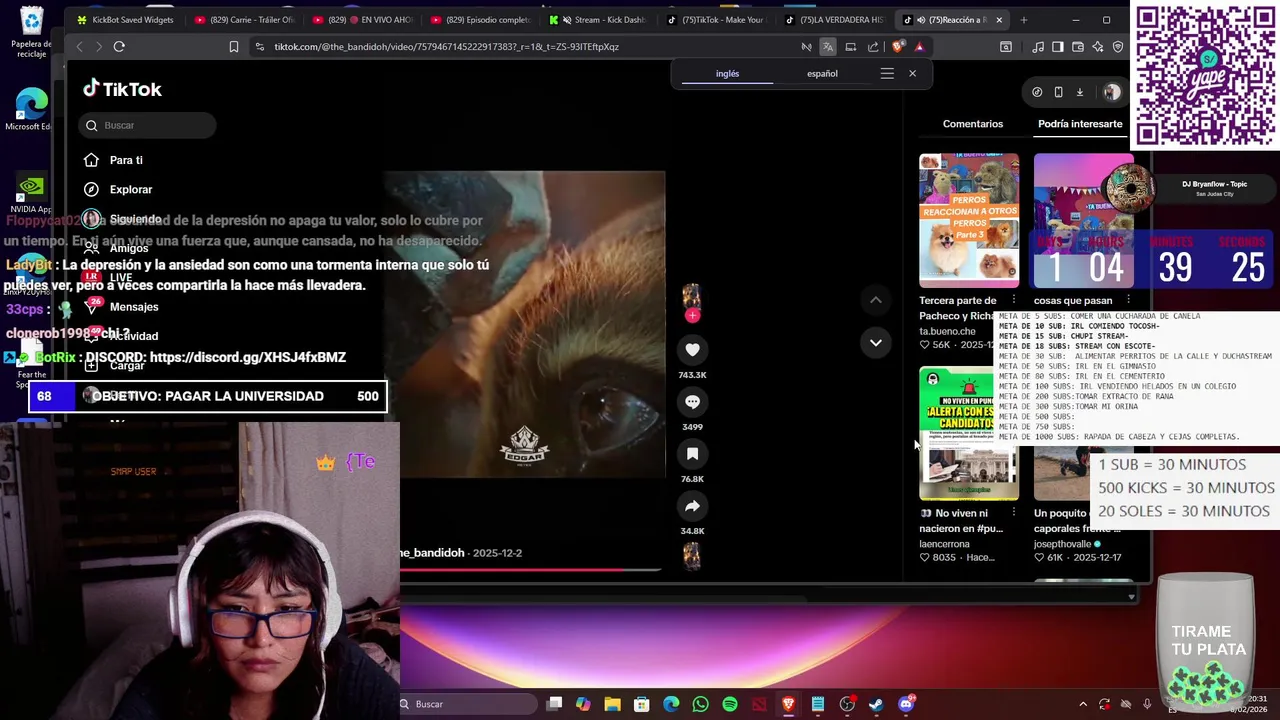
Task: Open WhatsApp from taskbar
Action: point(700,704)
